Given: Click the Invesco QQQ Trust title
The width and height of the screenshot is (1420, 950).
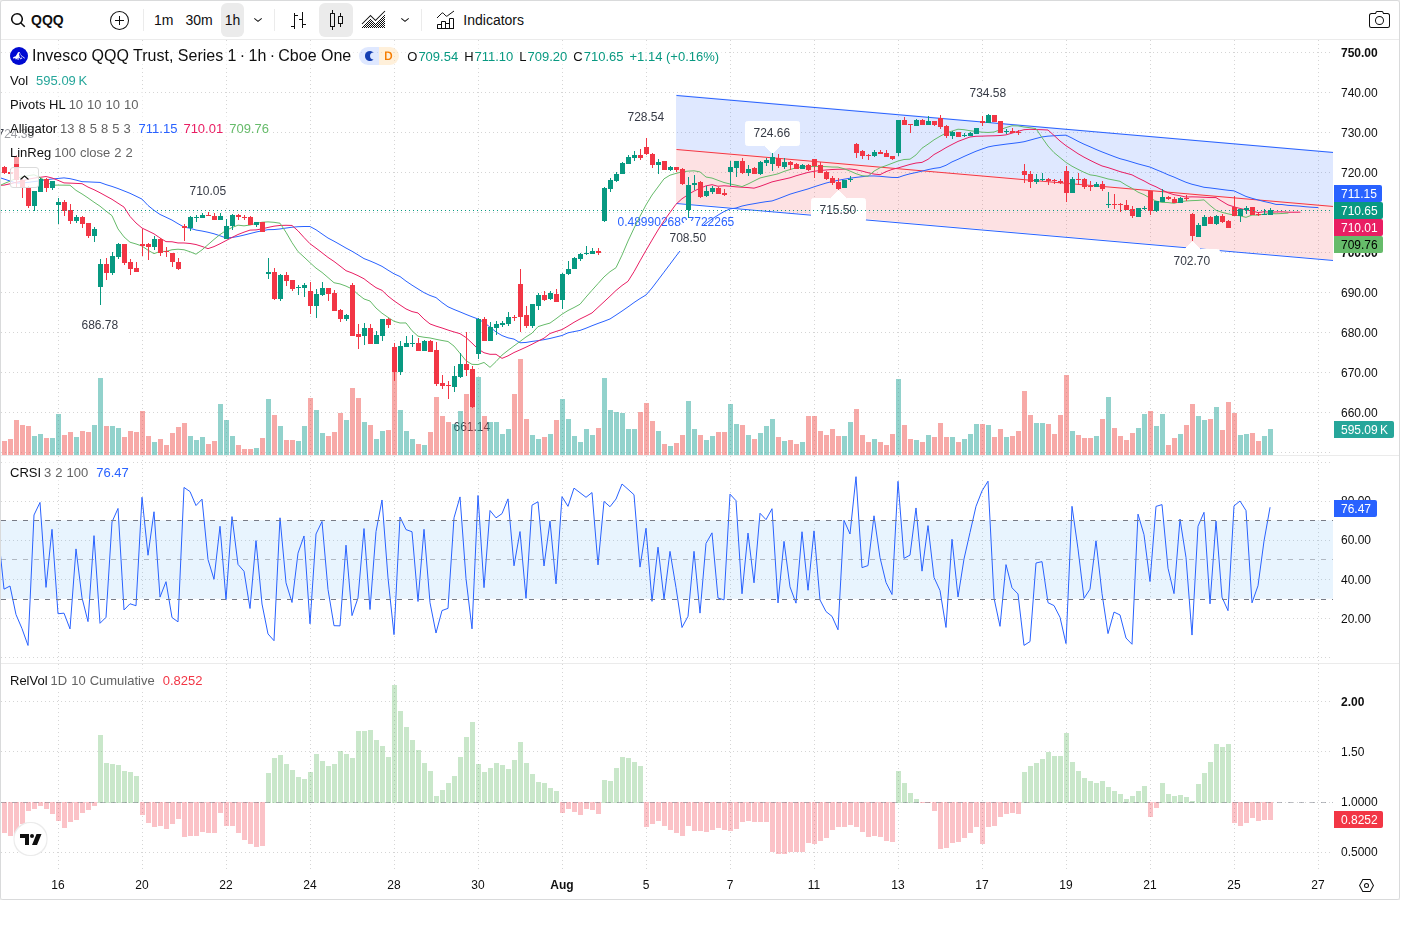Looking at the screenshot, I should [x=191, y=56].
